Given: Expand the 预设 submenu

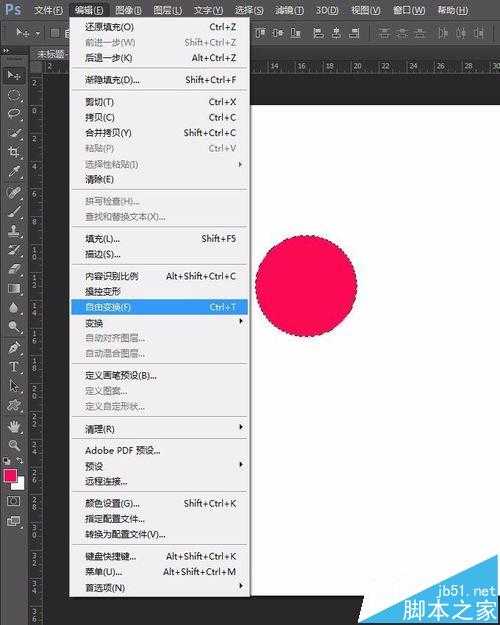Looking at the screenshot, I should point(159,466).
